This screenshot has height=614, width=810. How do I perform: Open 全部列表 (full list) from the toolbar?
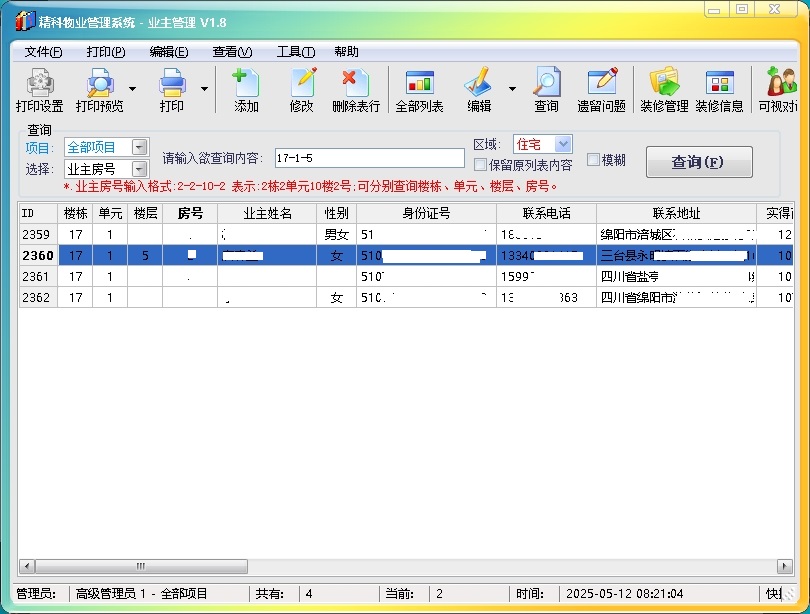[419, 89]
